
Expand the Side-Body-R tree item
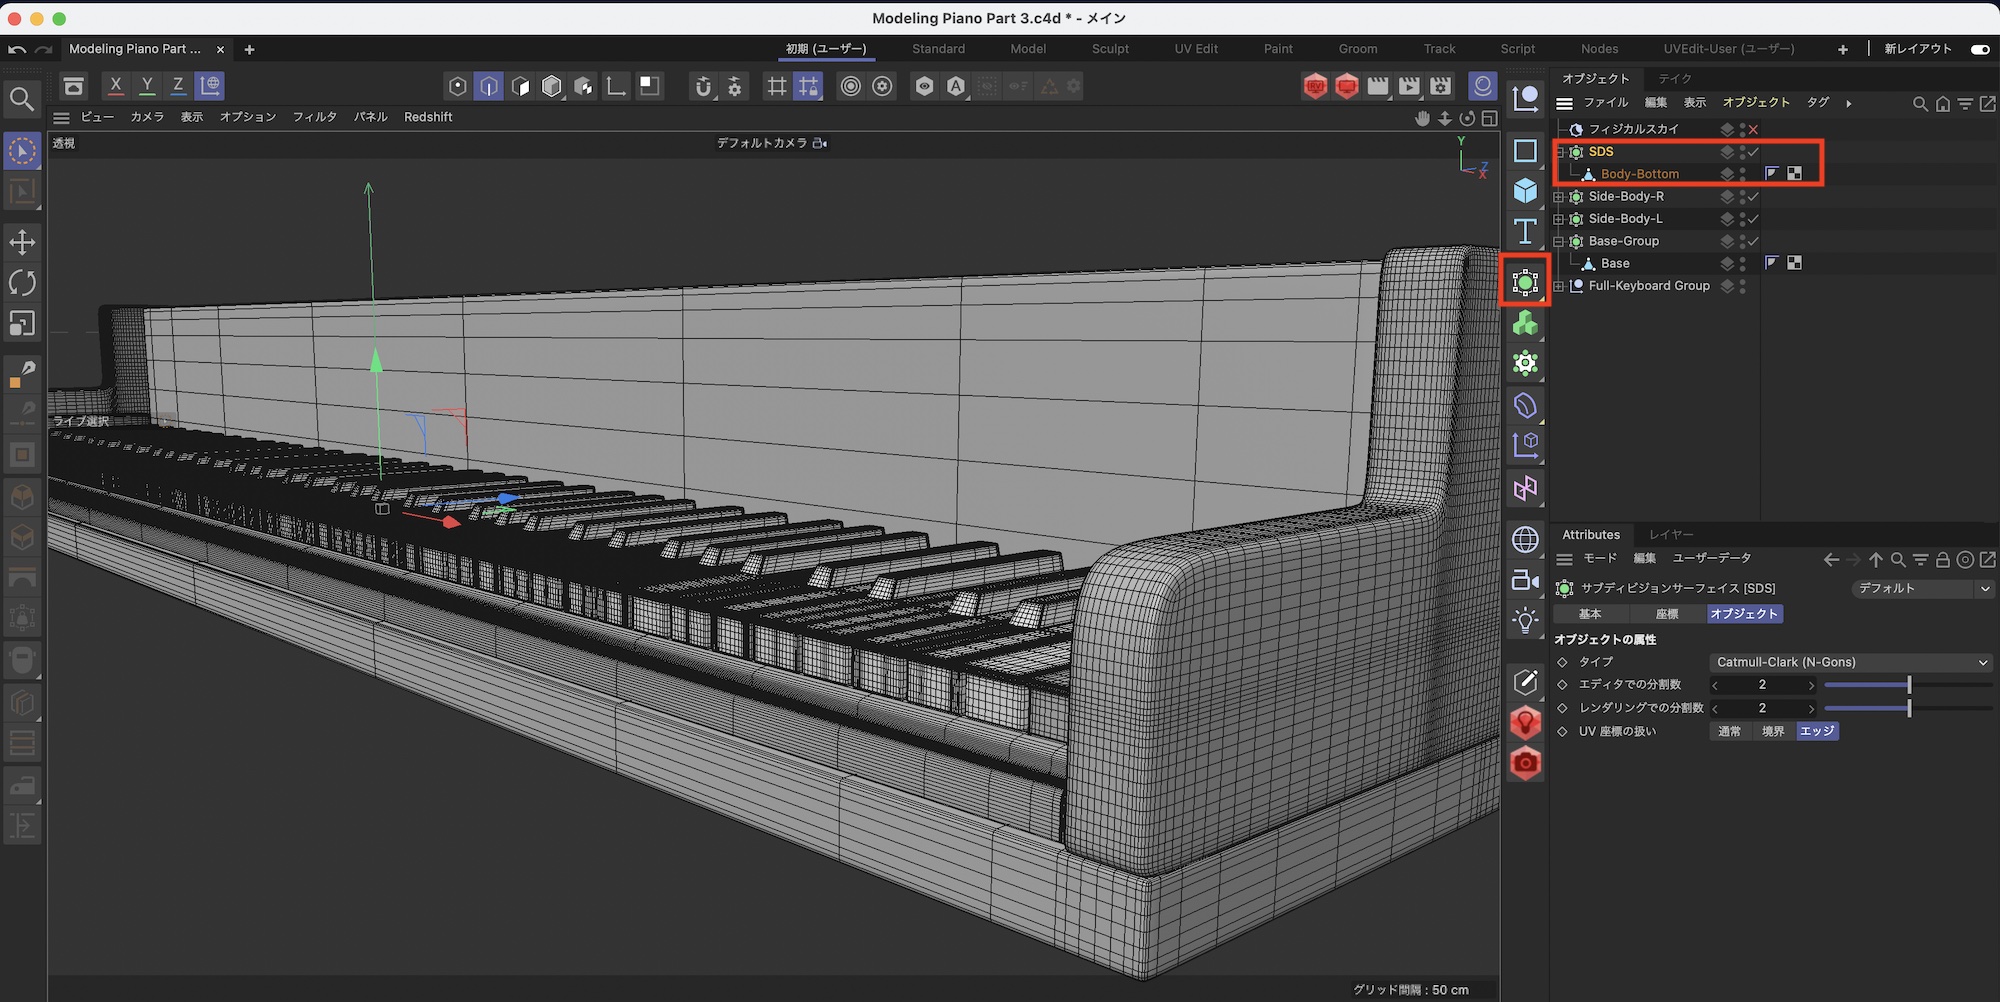[x=1558, y=197]
